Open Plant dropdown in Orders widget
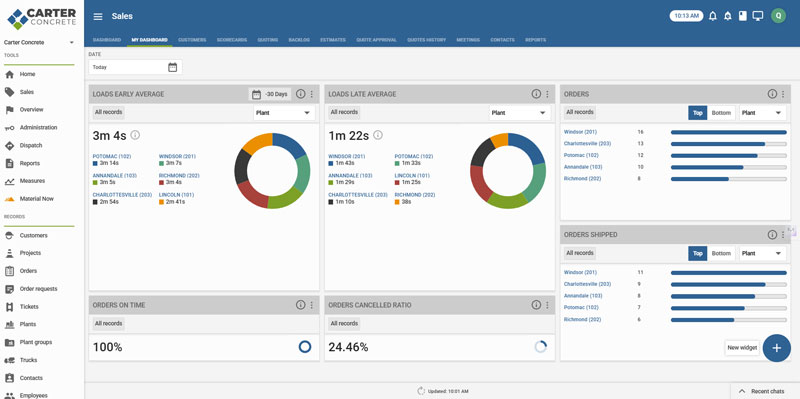The image size is (800, 399). (x=762, y=113)
